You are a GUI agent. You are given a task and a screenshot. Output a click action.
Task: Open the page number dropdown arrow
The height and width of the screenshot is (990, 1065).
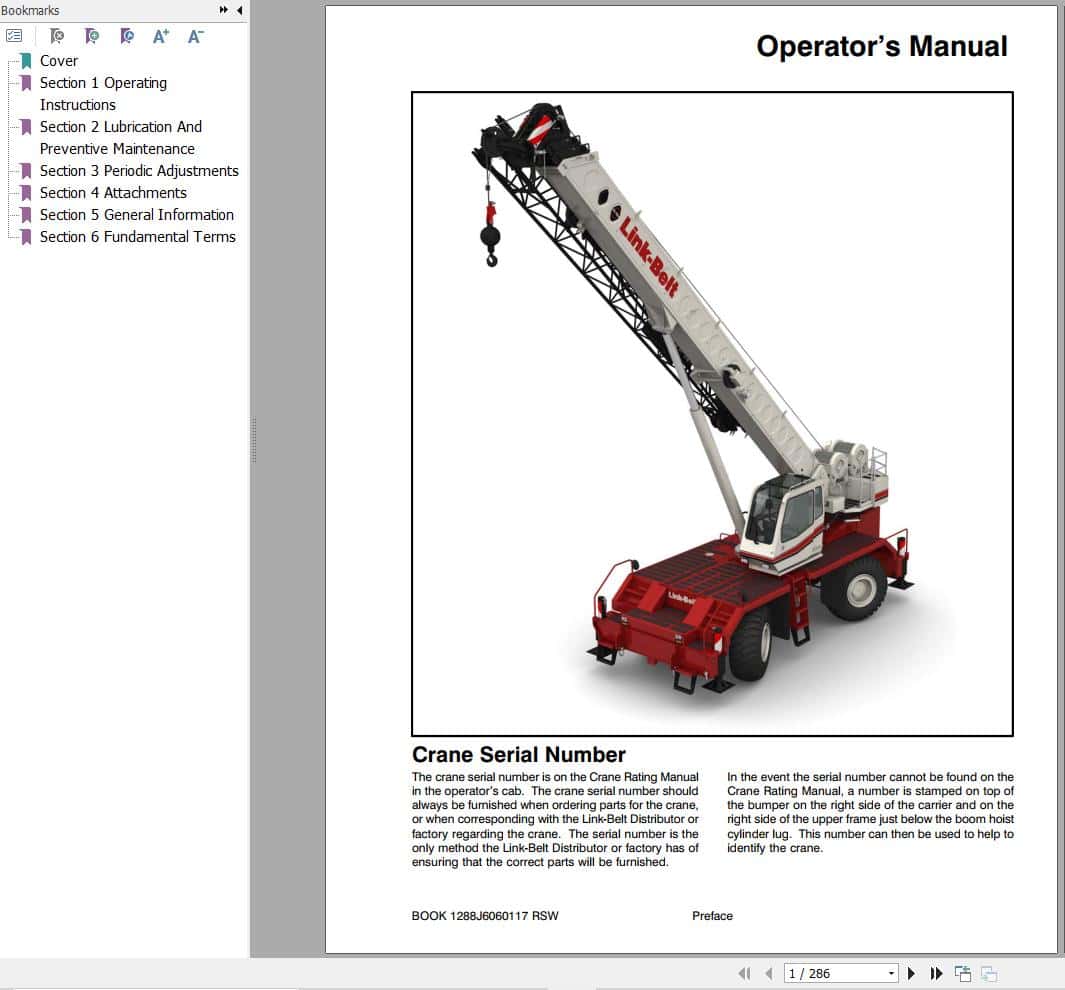tap(893, 972)
